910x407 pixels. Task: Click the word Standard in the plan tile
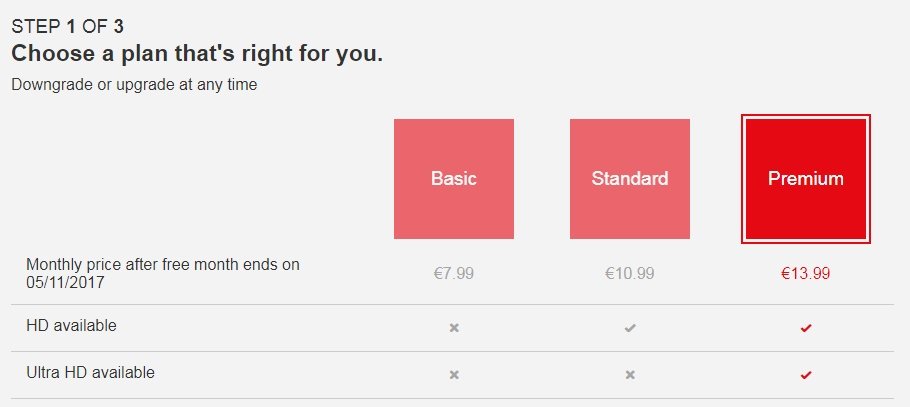click(x=630, y=178)
